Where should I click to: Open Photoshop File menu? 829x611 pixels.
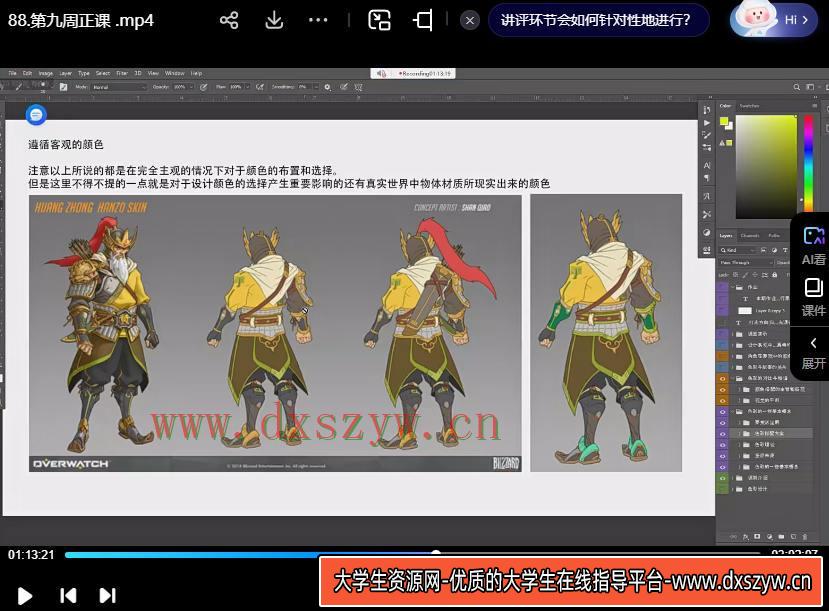point(12,73)
